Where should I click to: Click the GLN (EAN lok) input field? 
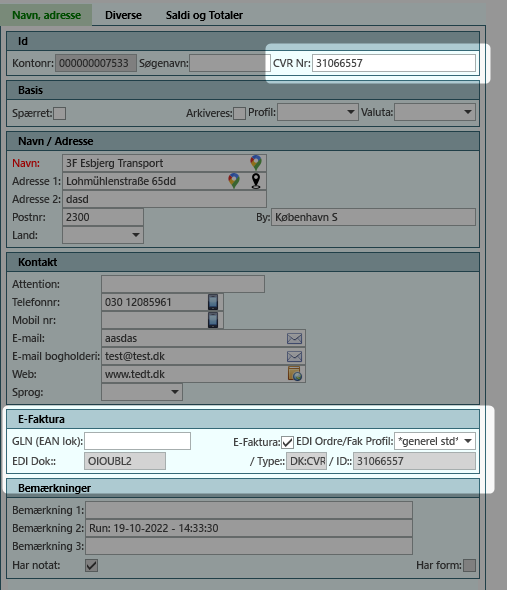pos(138,441)
